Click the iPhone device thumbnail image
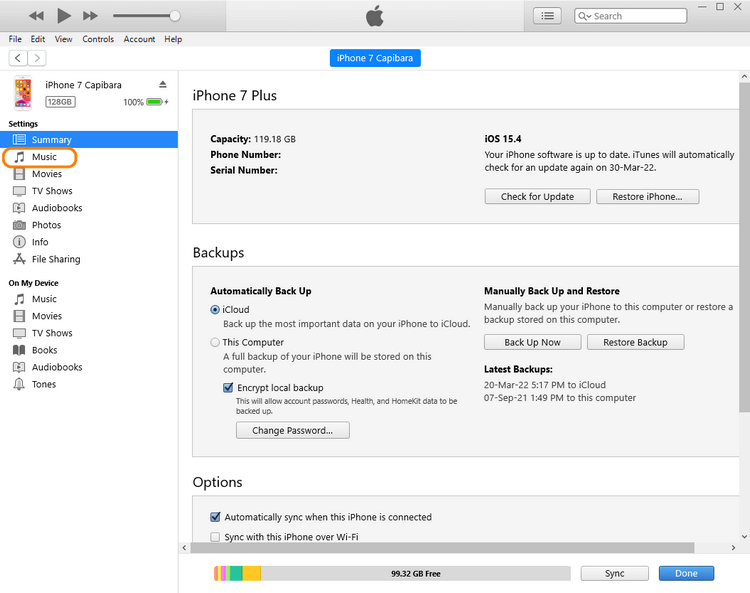Image resolution: width=750 pixels, height=593 pixels. click(22, 93)
